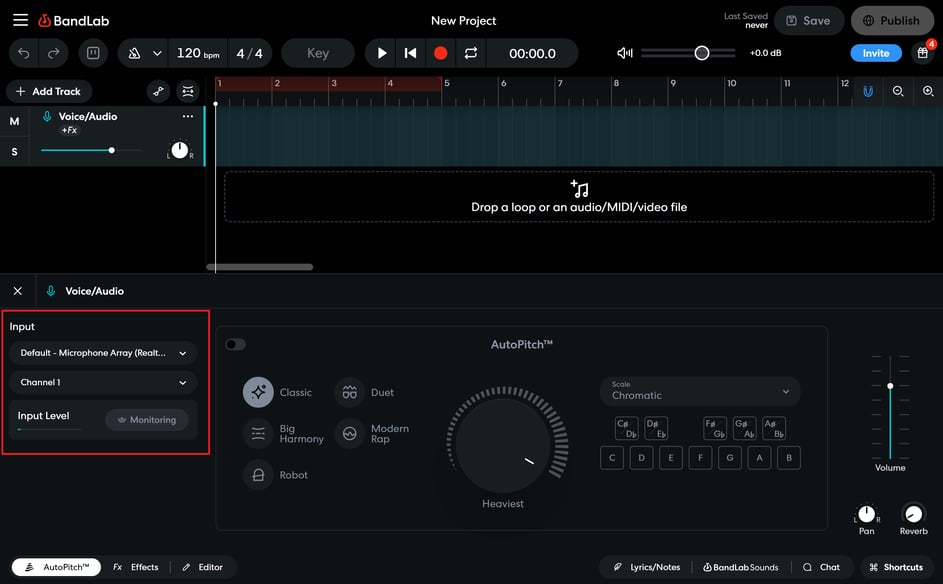Click the New Project title
This screenshot has height=584, width=943.
463,20
